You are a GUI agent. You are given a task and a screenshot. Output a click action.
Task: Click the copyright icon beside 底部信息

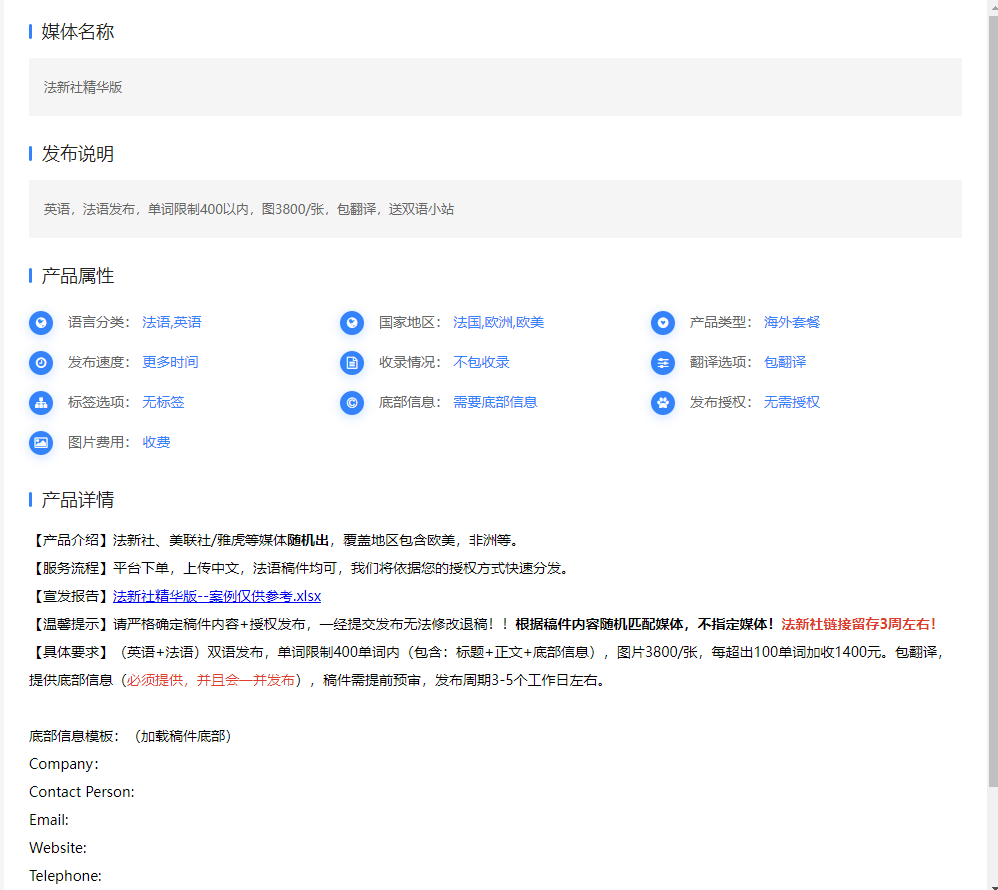[x=351, y=402]
